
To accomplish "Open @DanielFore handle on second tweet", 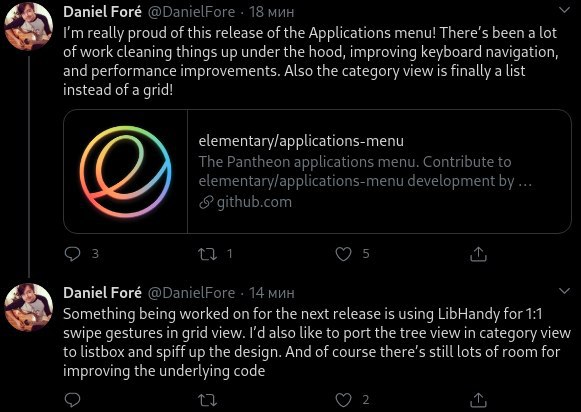I will (192, 293).
